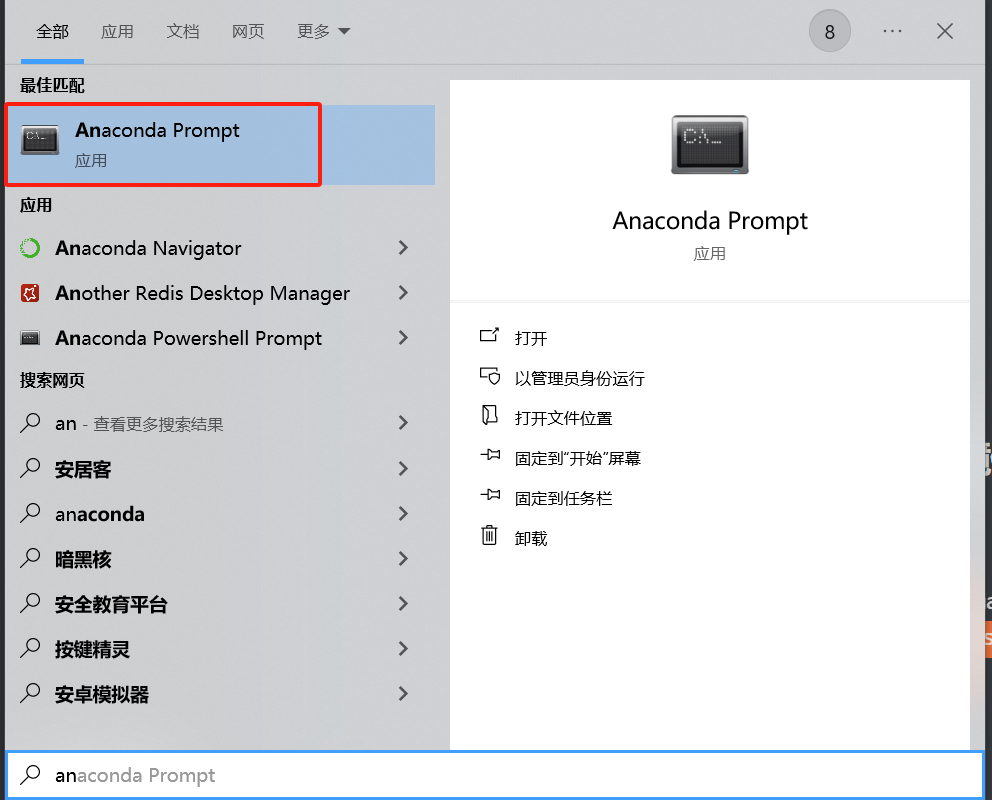The image size is (992, 800).
Task: Select the 安全教育平台 web suggestion
Action: (220, 604)
